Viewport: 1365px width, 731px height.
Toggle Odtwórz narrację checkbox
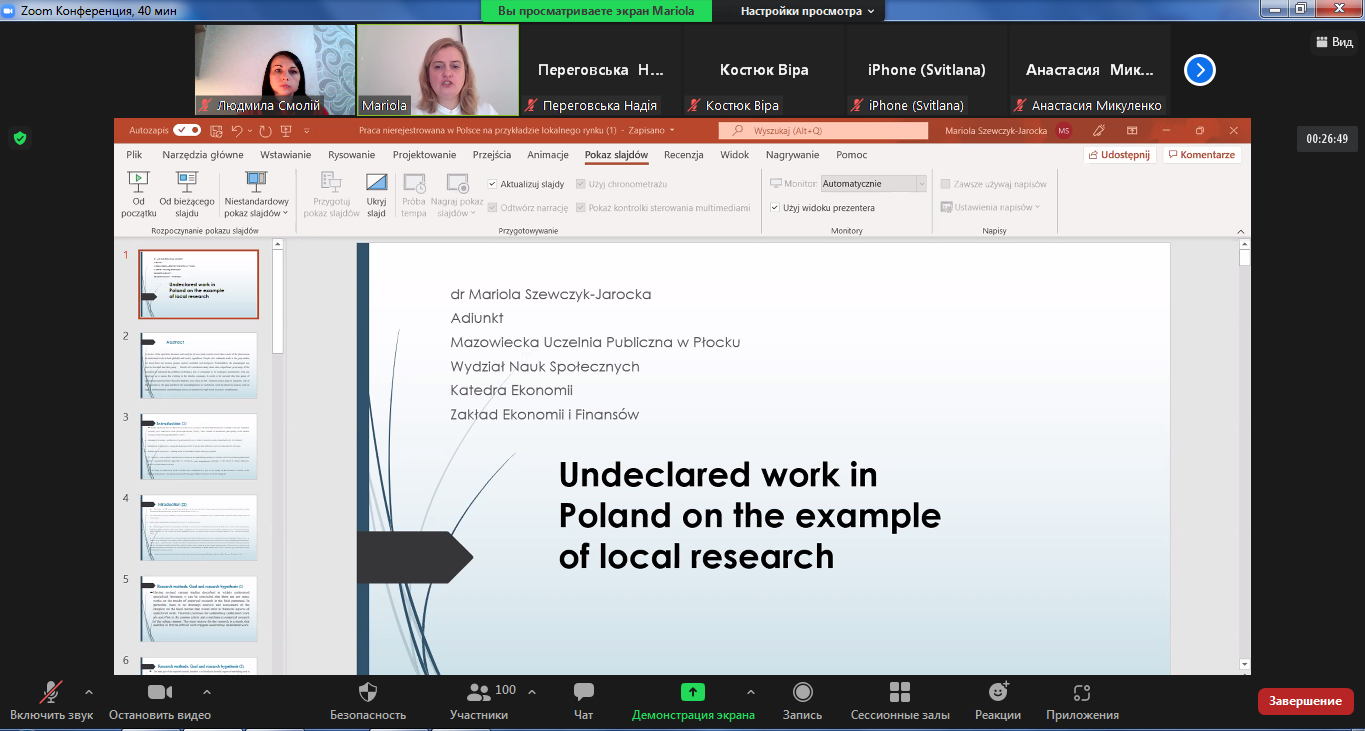tap(492, 208)
